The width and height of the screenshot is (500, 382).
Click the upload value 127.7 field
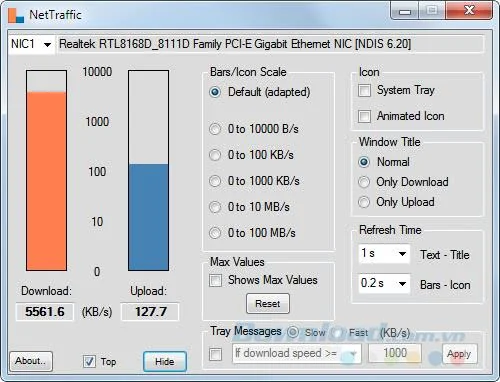tap(150, 312)
